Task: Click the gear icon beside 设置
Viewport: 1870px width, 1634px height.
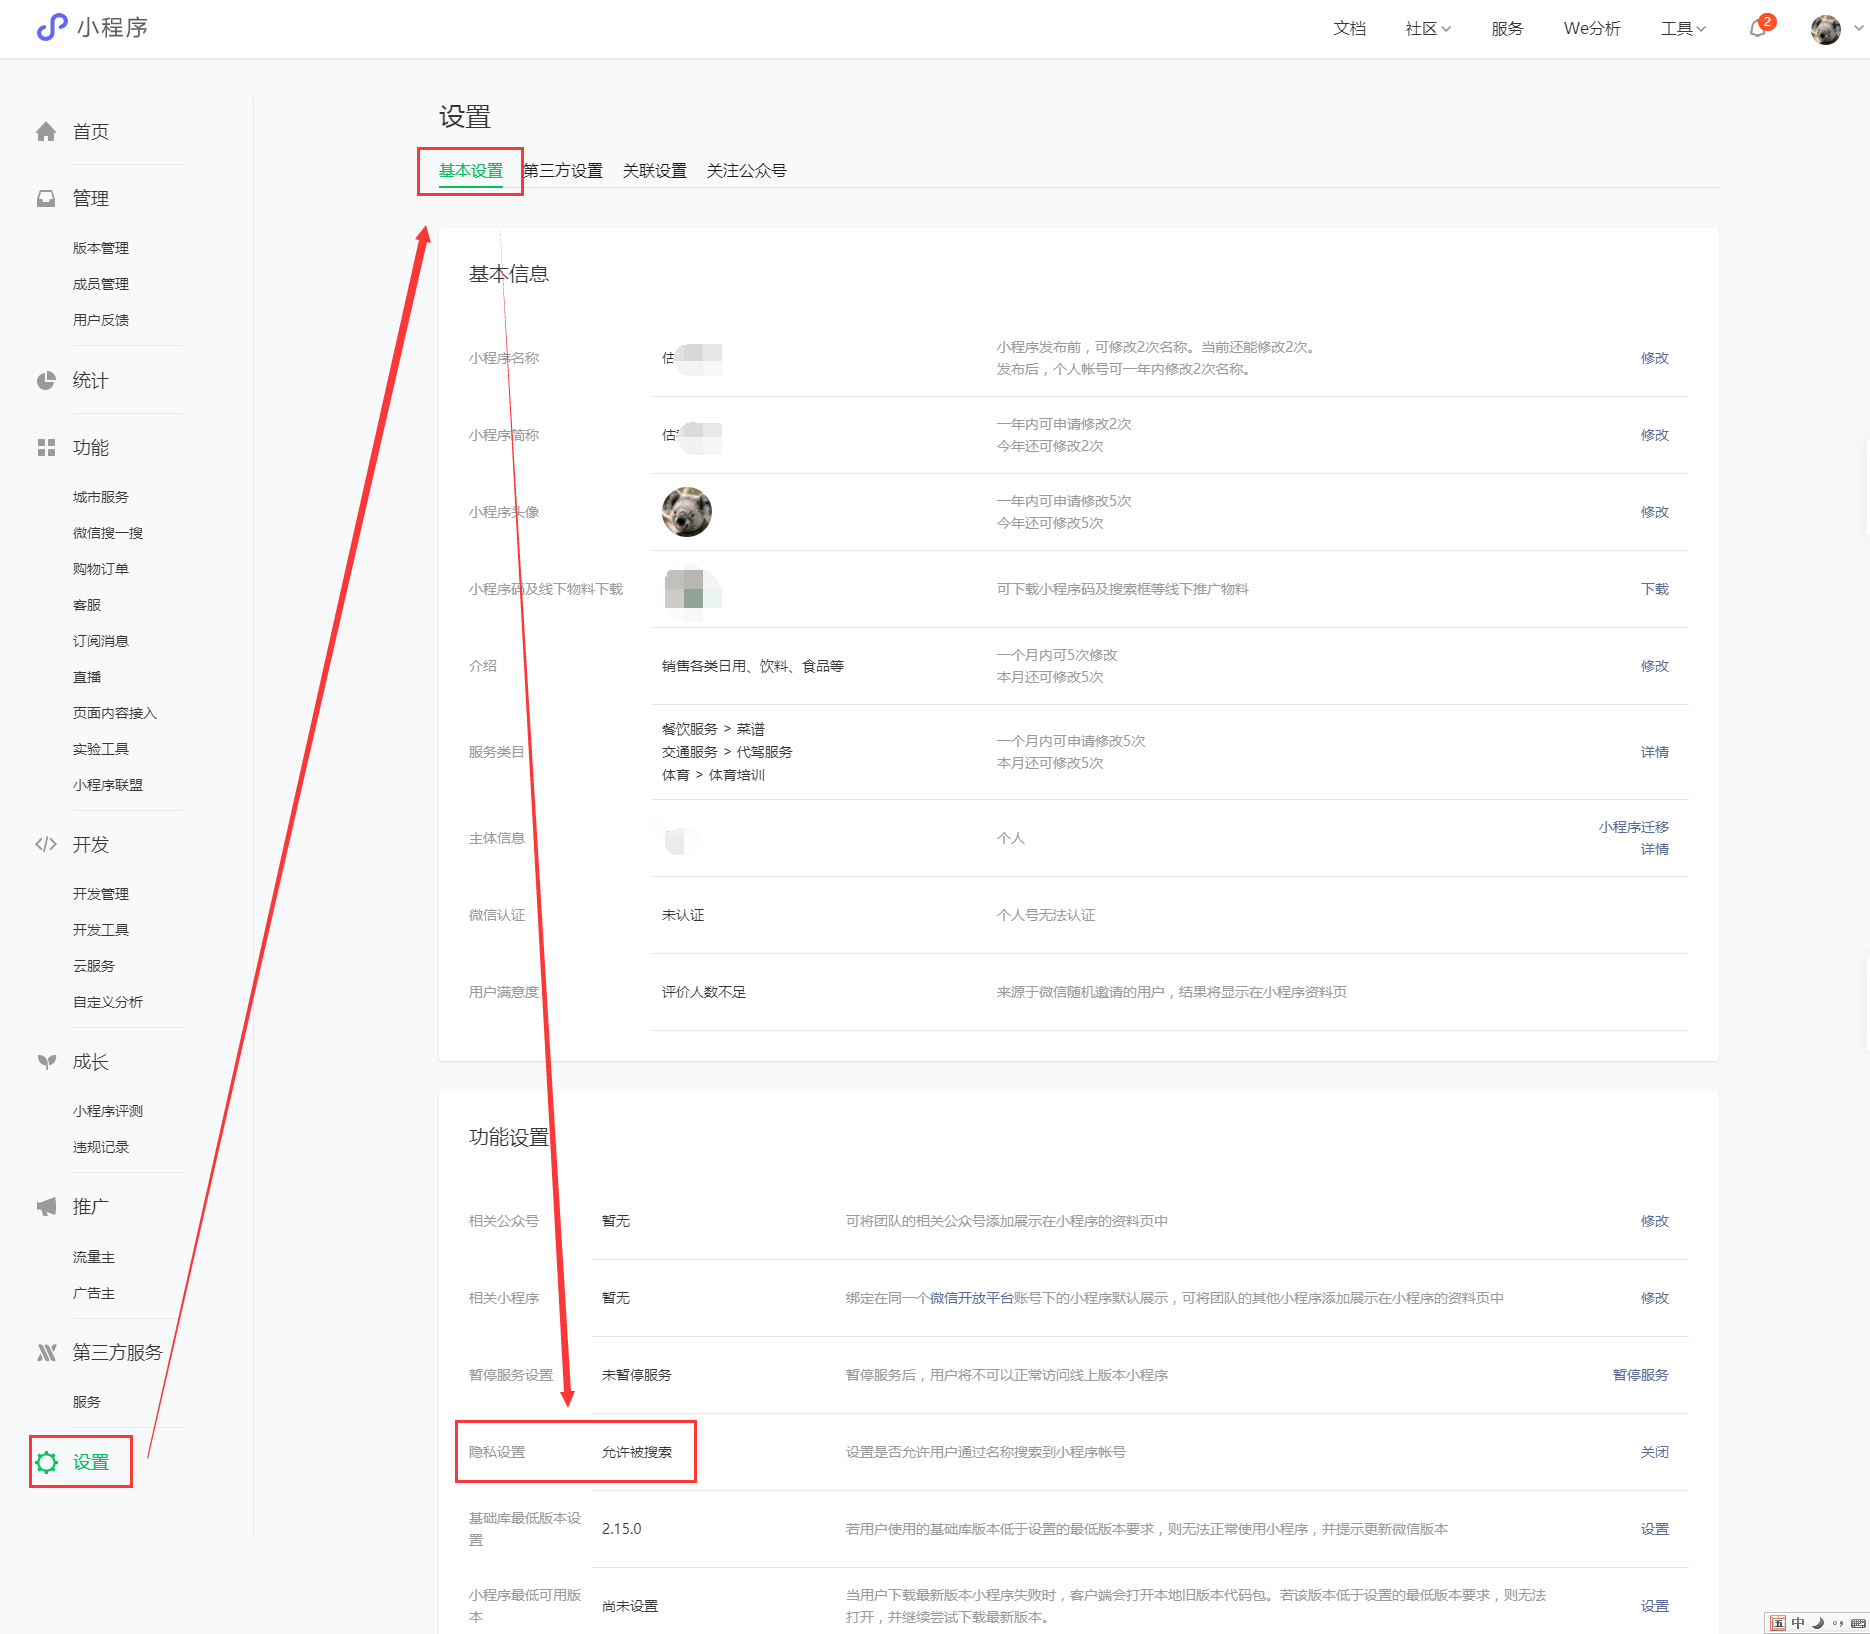Action: pos(47,1463)
